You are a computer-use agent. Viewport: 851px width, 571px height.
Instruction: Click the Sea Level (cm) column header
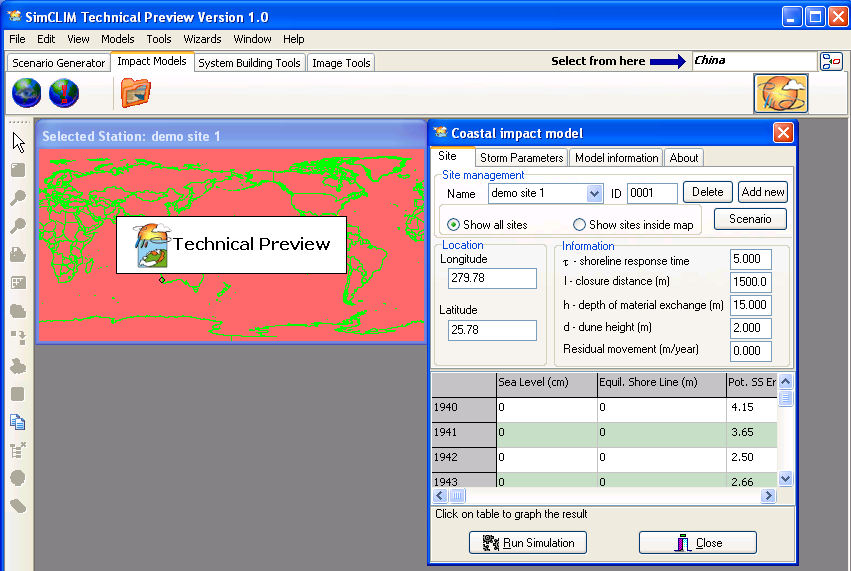pyautogui.click(x=547, y=383)
